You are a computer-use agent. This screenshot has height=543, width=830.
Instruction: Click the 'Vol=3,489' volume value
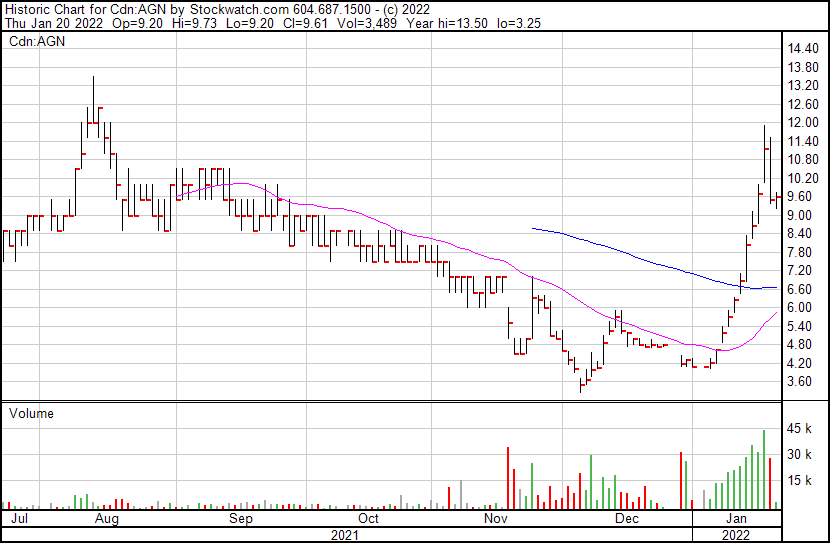pos(367,23)
